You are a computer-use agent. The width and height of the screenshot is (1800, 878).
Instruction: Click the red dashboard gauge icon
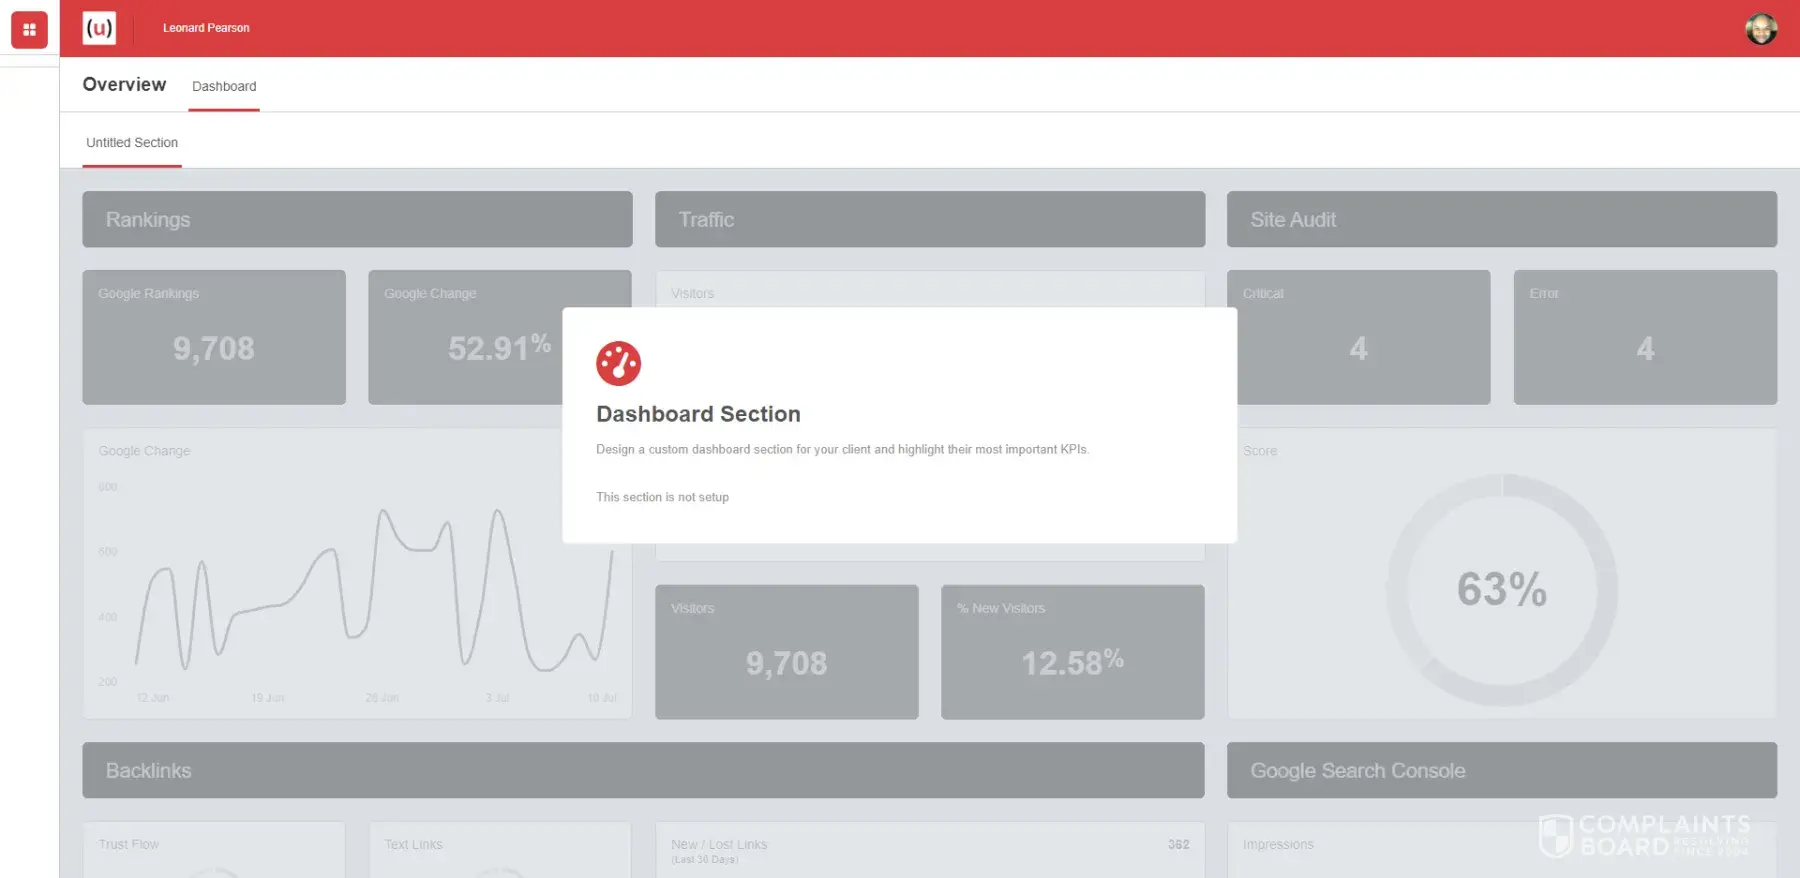tap(618, 363)
